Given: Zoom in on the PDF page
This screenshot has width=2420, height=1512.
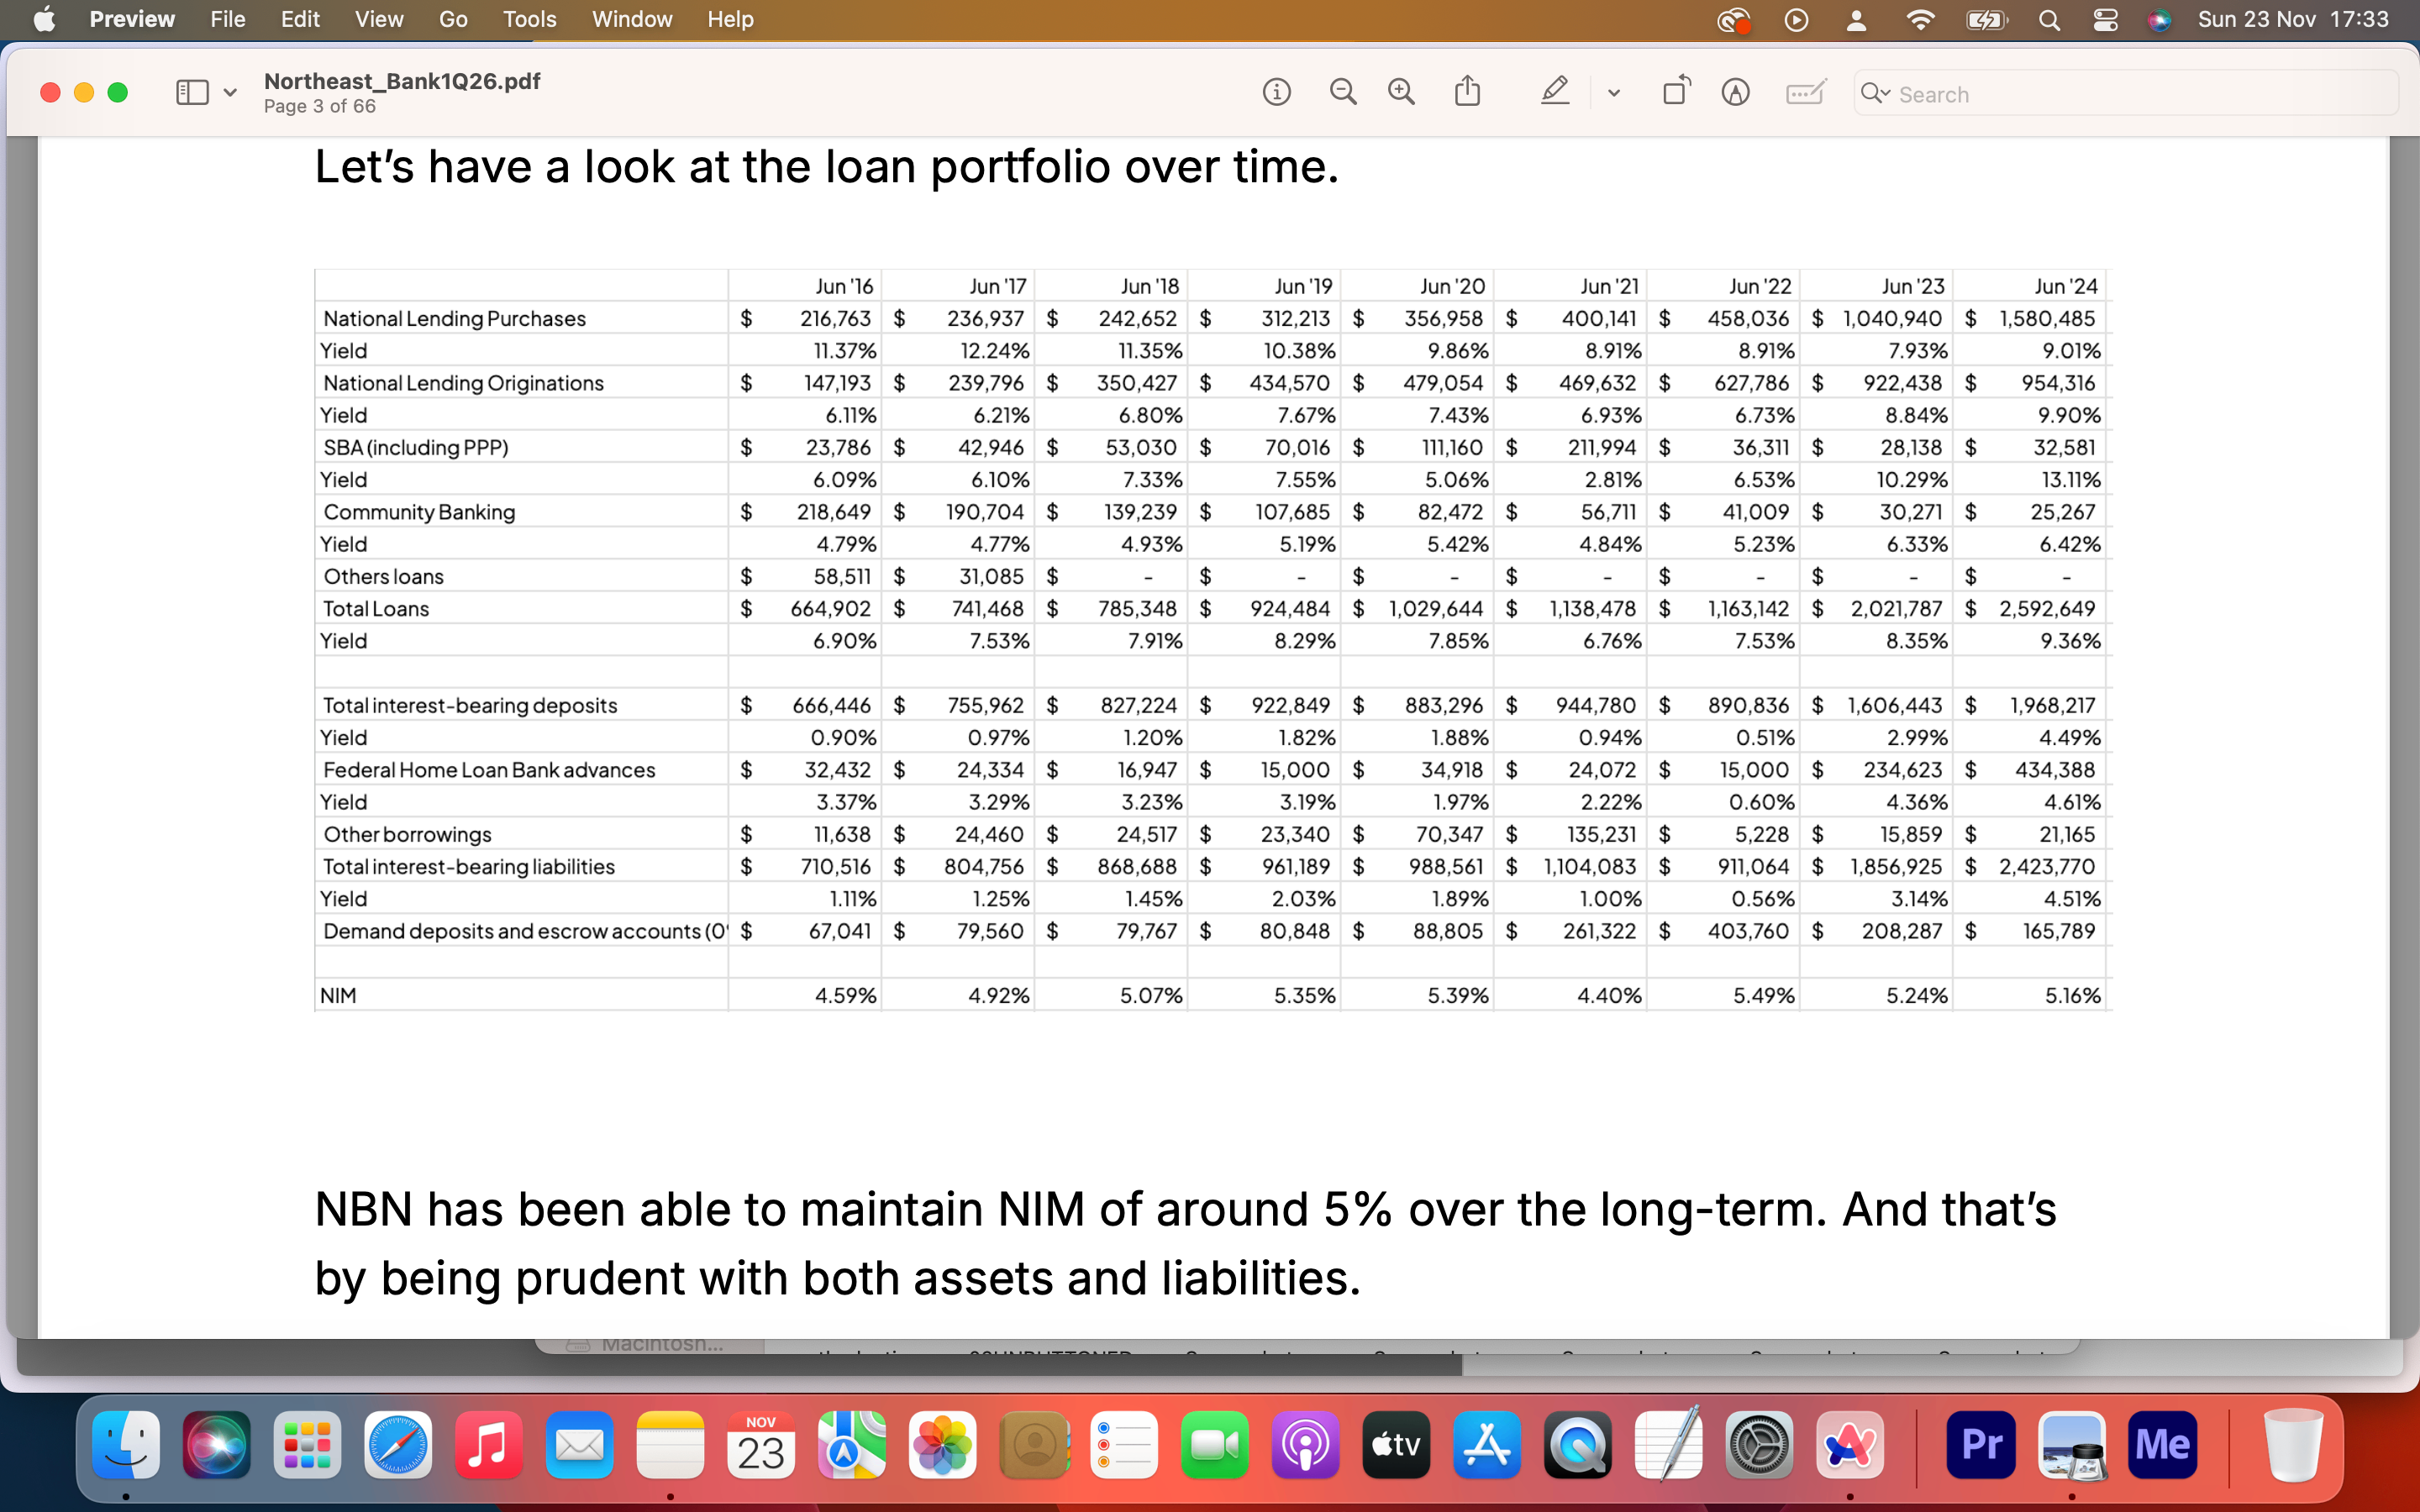Looking at the screenshot, I should click(1401, 93).
